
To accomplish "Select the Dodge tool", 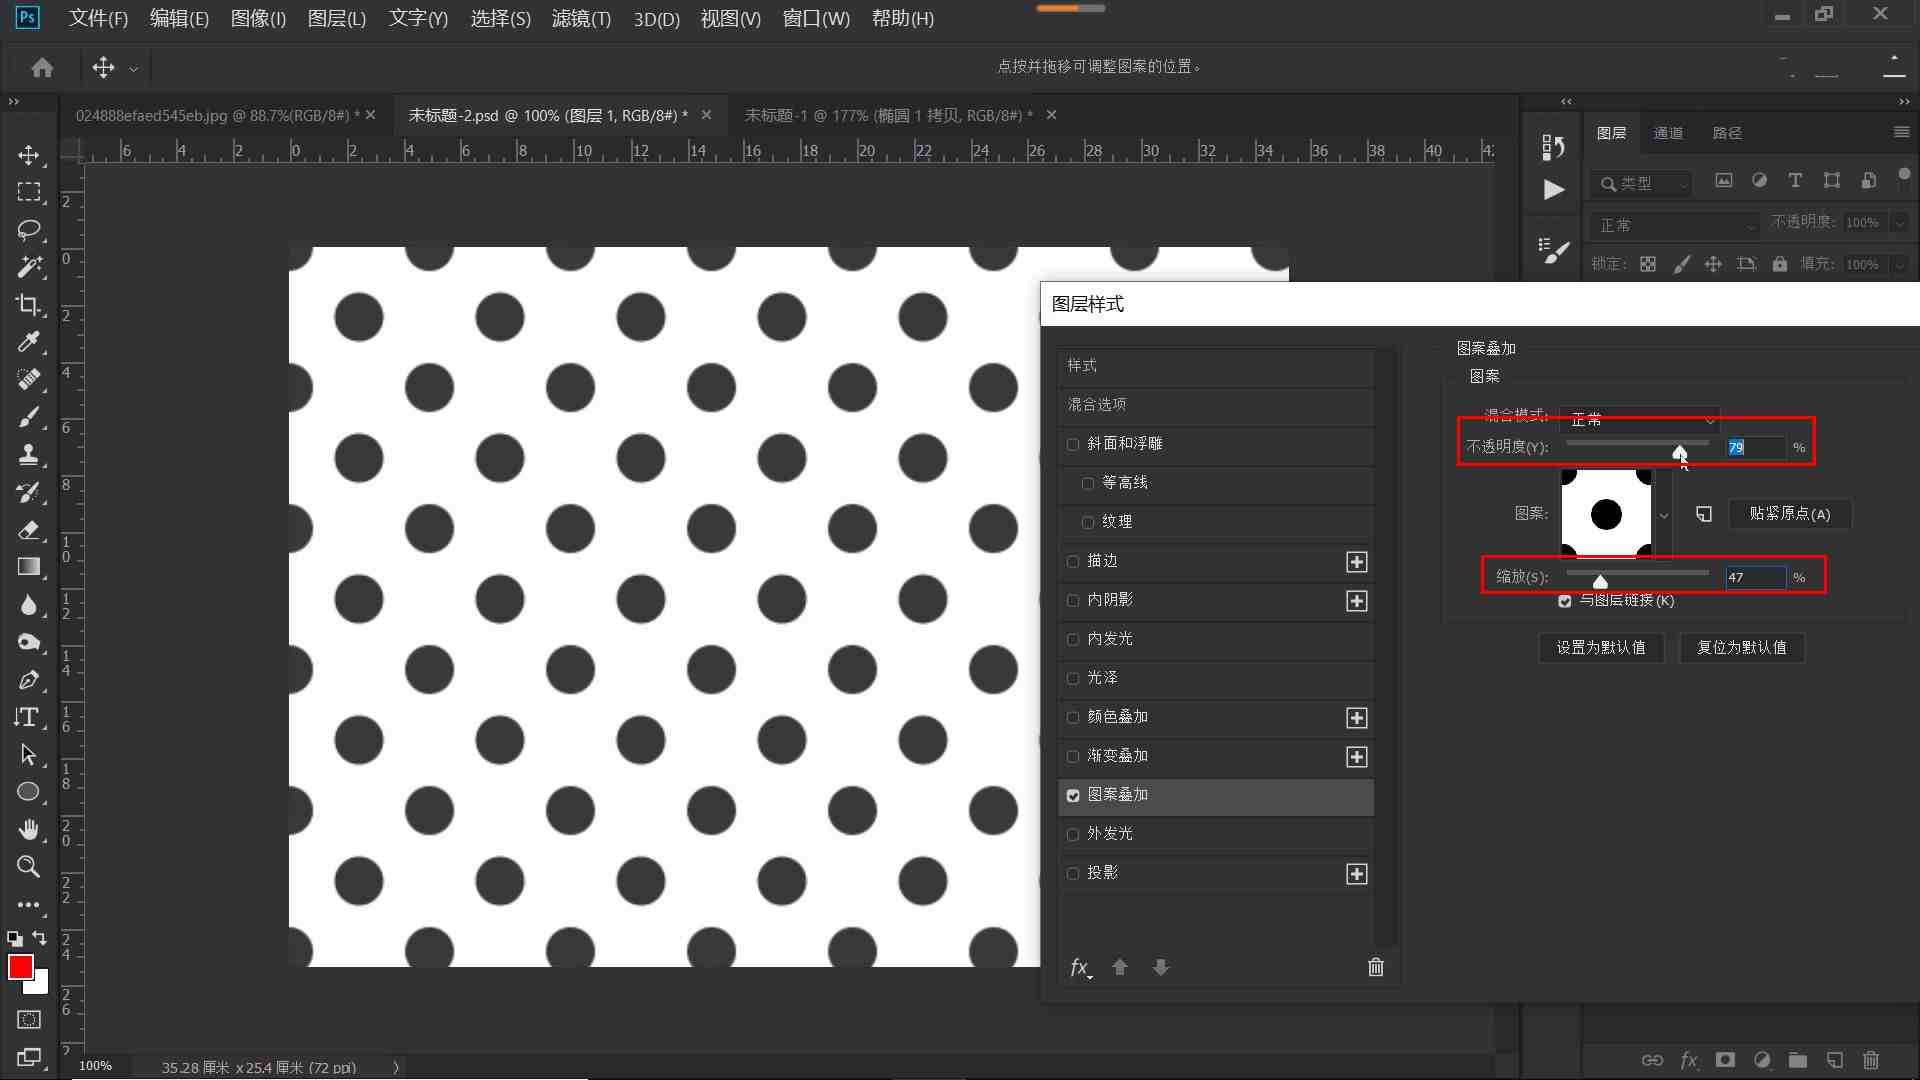I will coord(28,642).
